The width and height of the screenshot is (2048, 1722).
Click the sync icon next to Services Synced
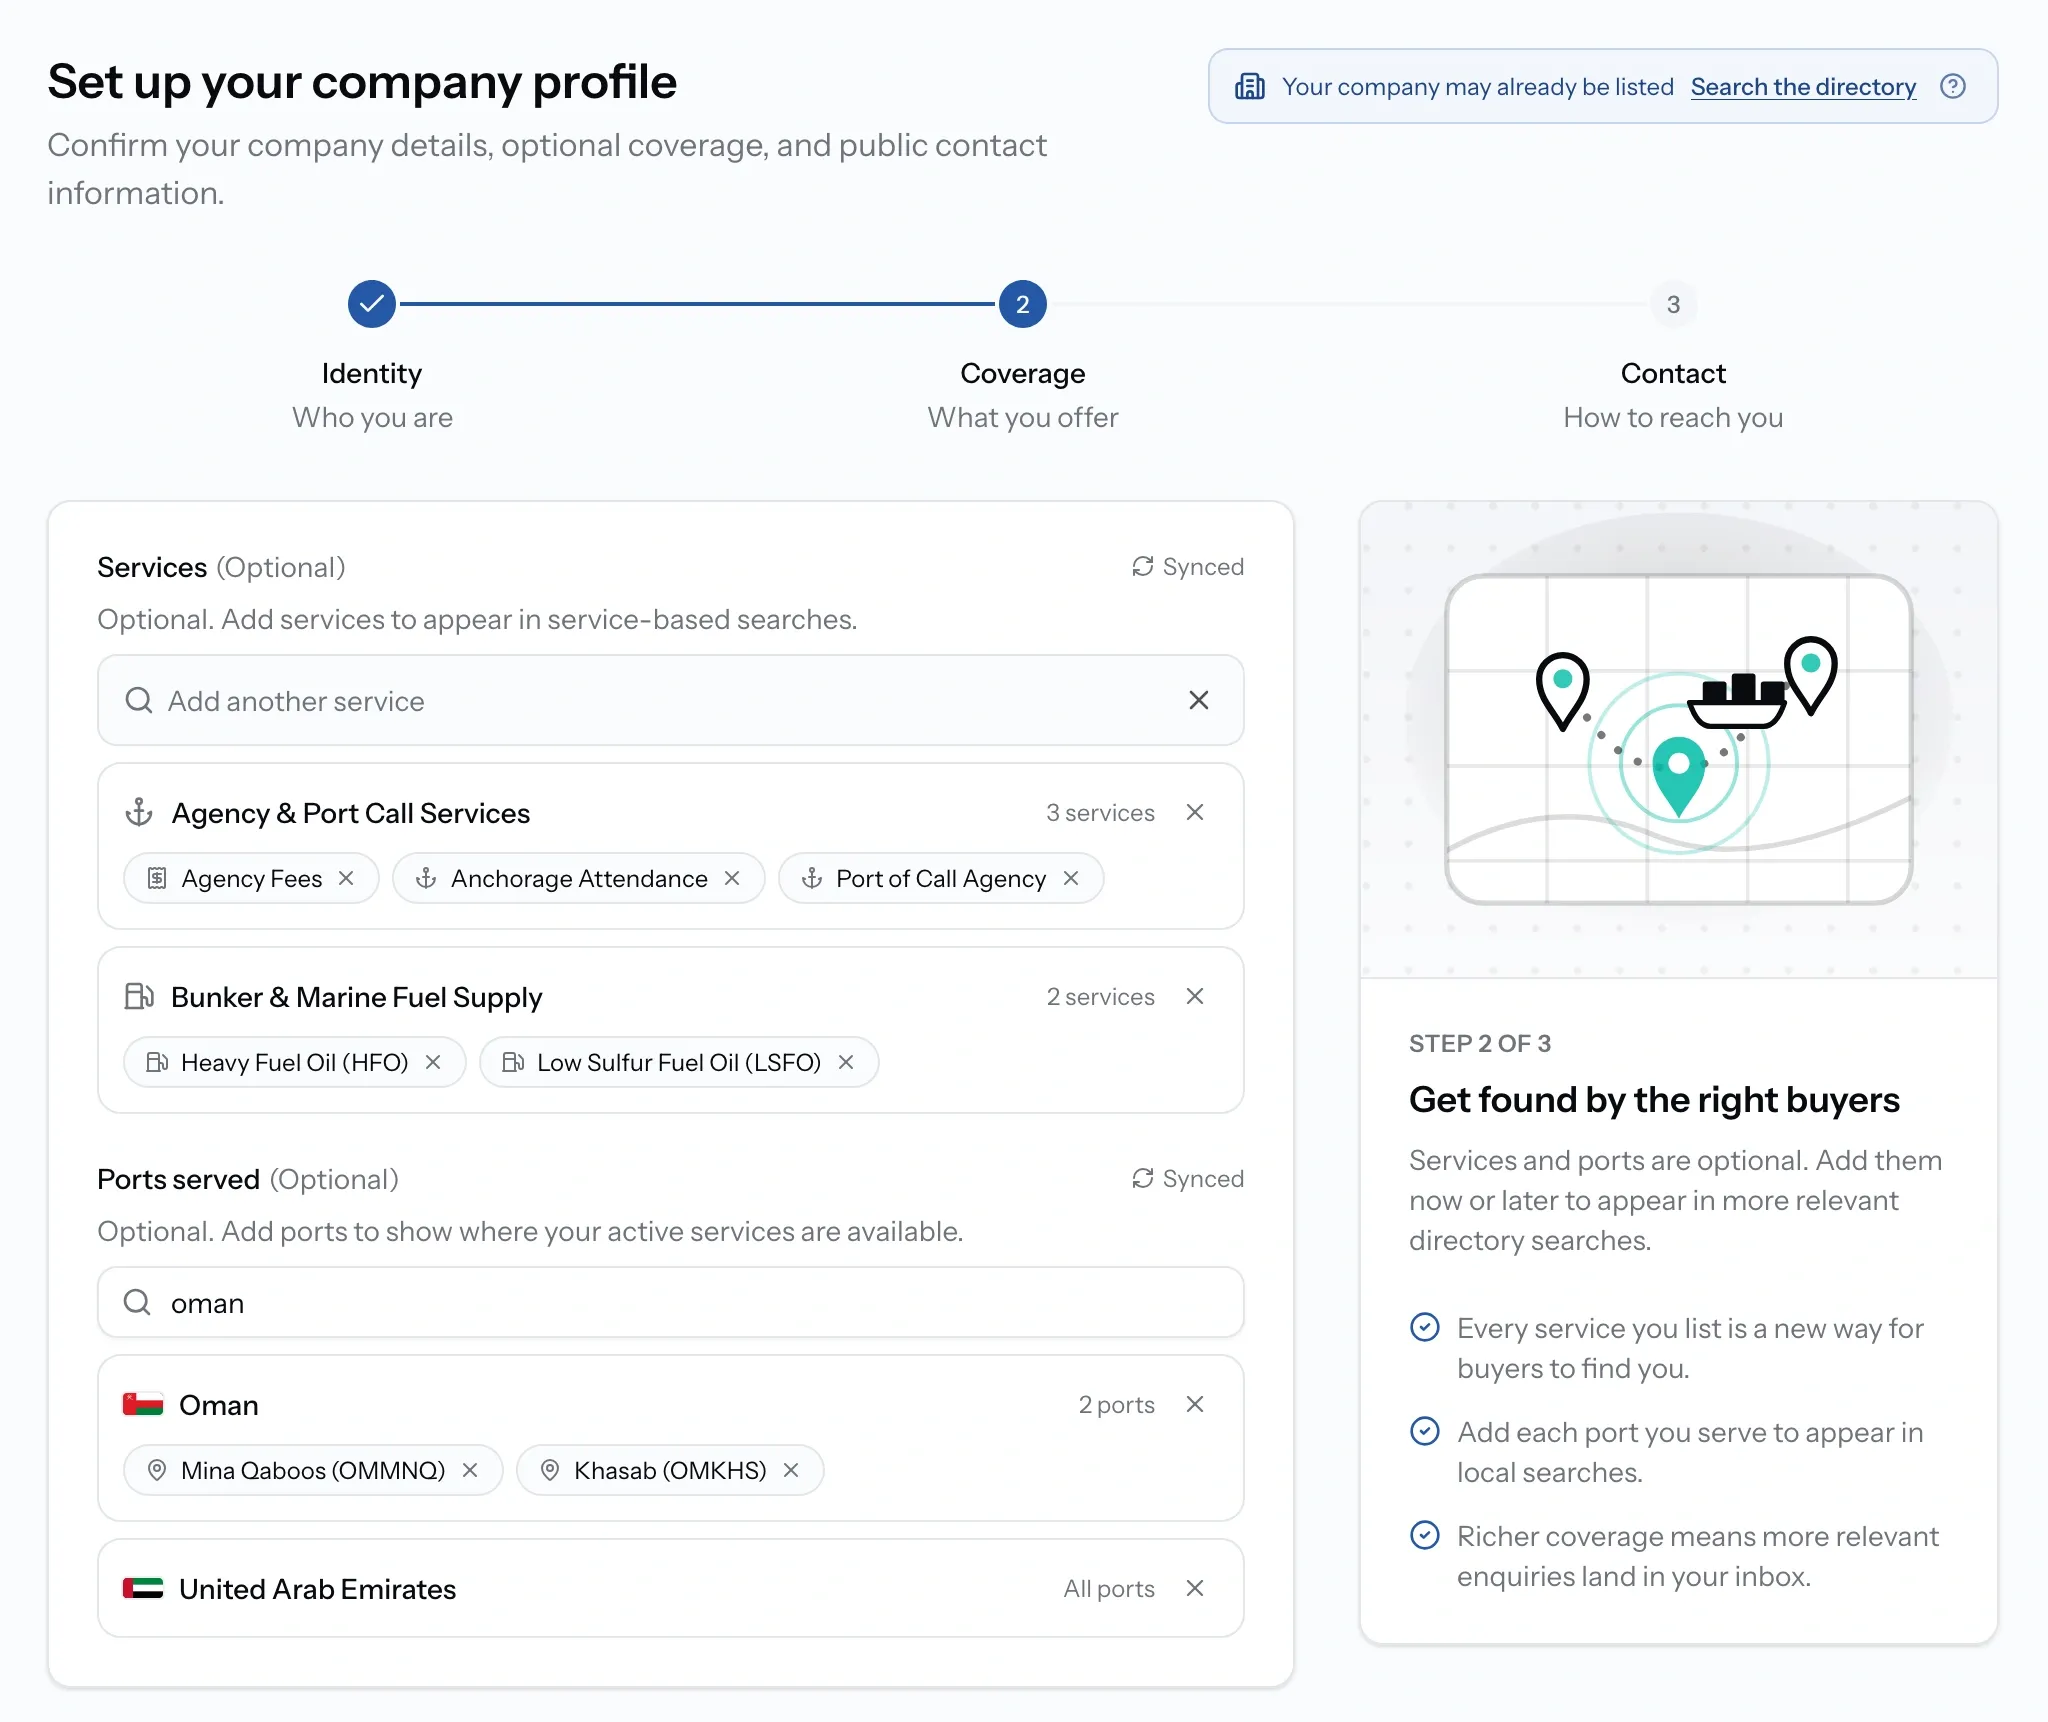click(1143, 566)
